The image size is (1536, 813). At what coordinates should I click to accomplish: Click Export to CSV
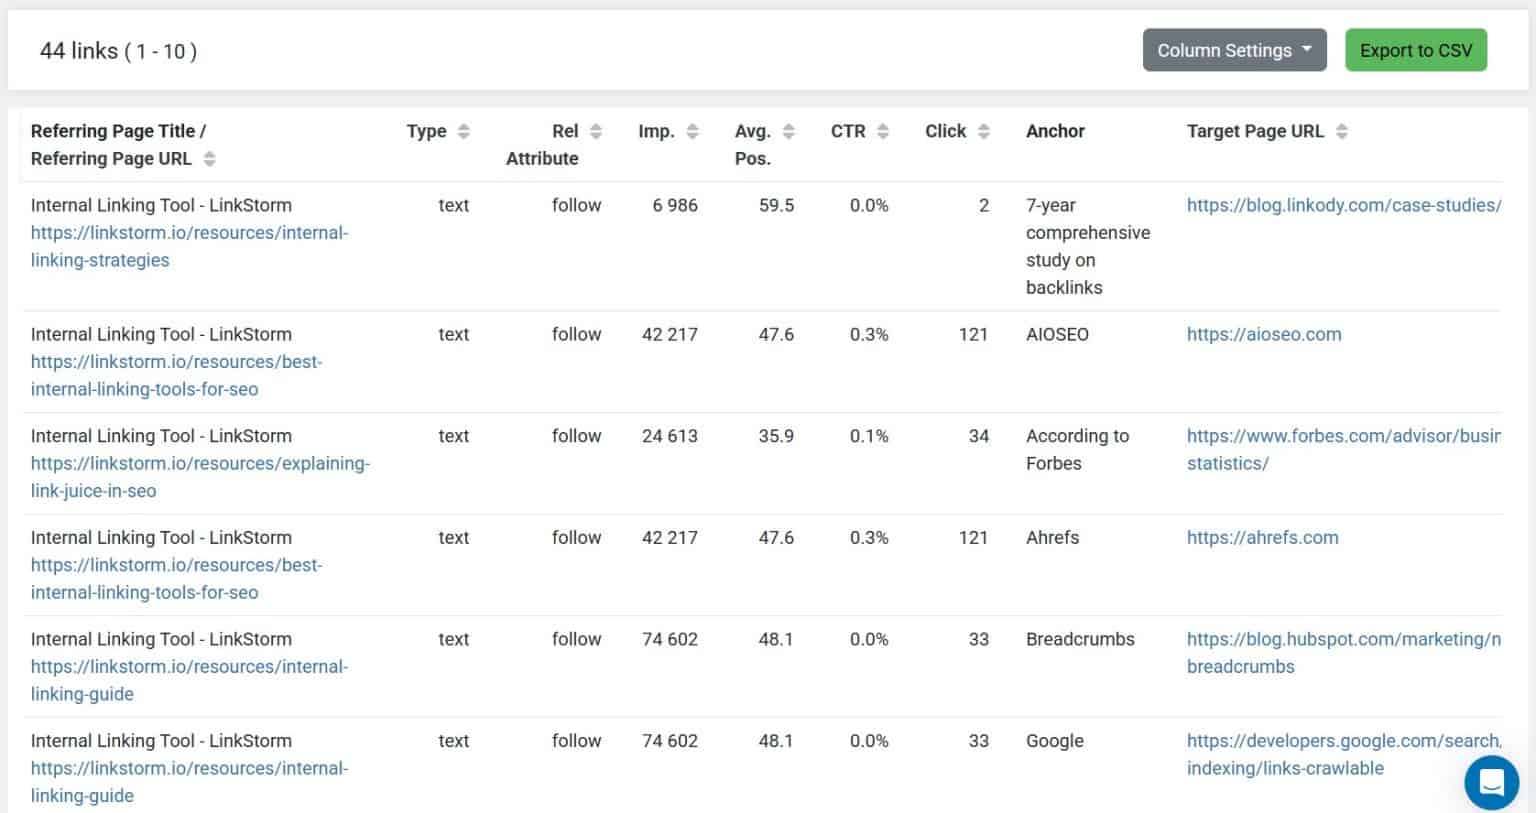[1416, 49]
